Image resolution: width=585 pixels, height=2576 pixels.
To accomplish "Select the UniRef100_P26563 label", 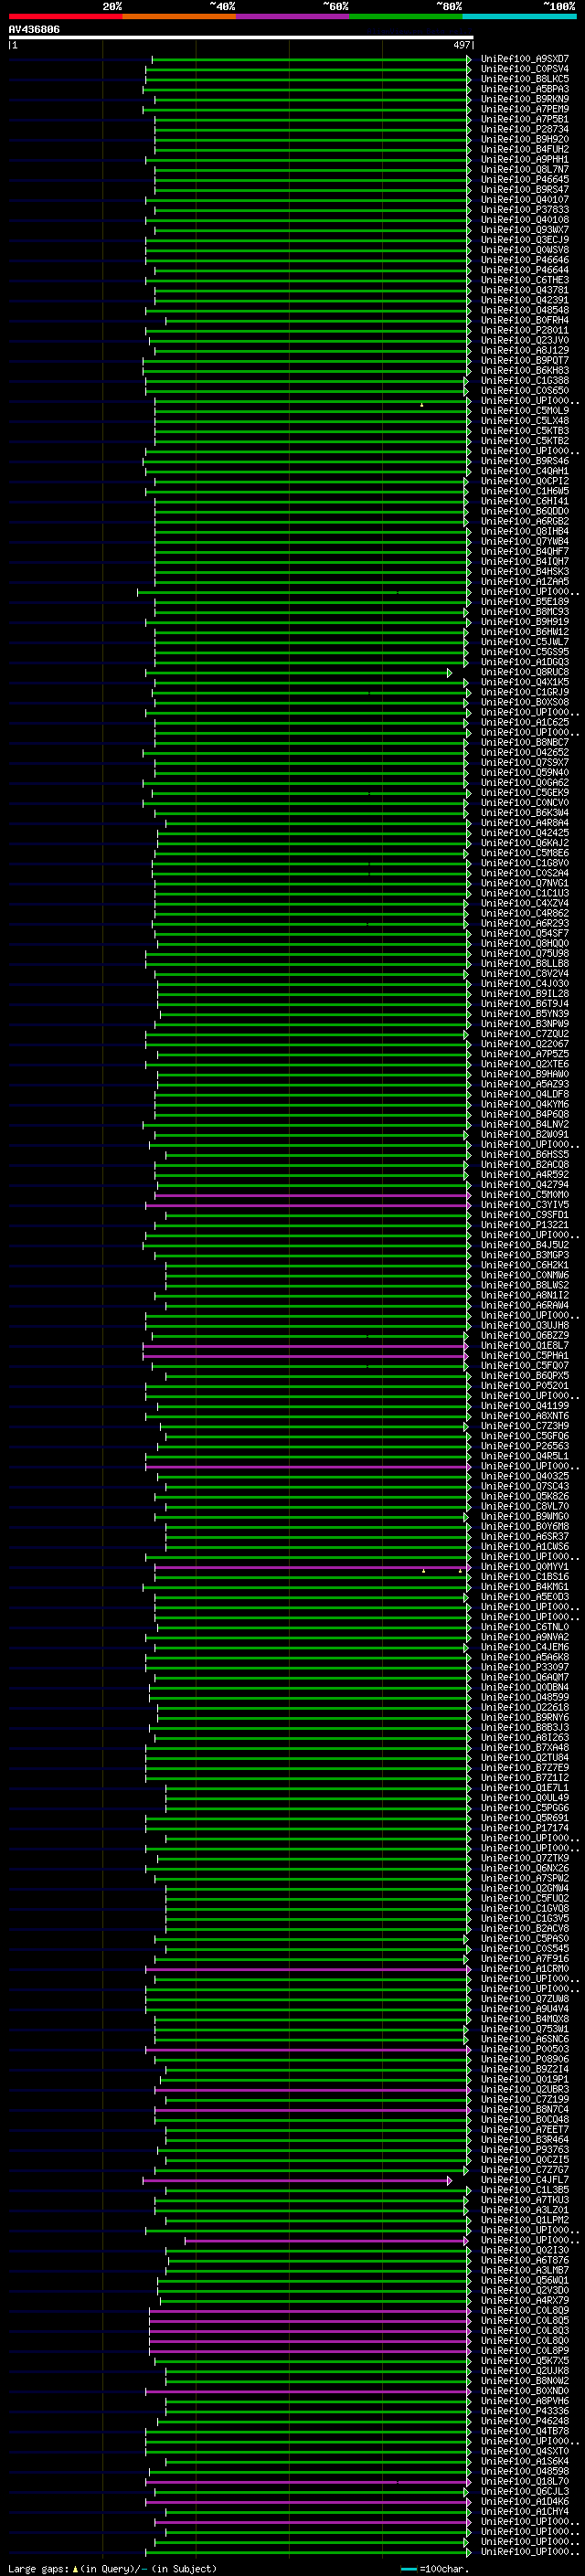I will 525,1446.
